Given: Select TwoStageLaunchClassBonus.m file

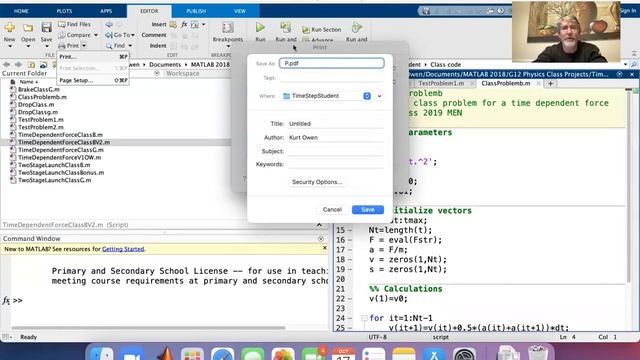Looking at the screenshot, I should (x=61, y=173).
